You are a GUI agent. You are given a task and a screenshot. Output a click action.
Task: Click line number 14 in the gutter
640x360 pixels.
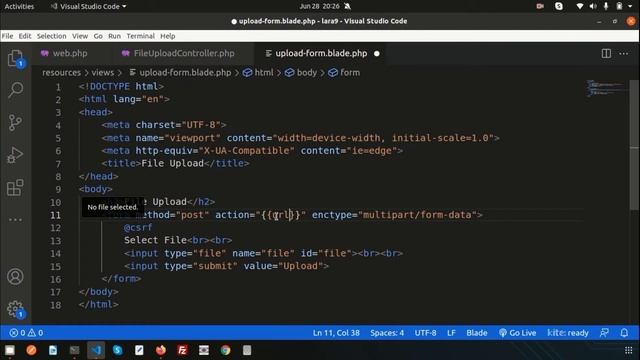click(56, 253)
